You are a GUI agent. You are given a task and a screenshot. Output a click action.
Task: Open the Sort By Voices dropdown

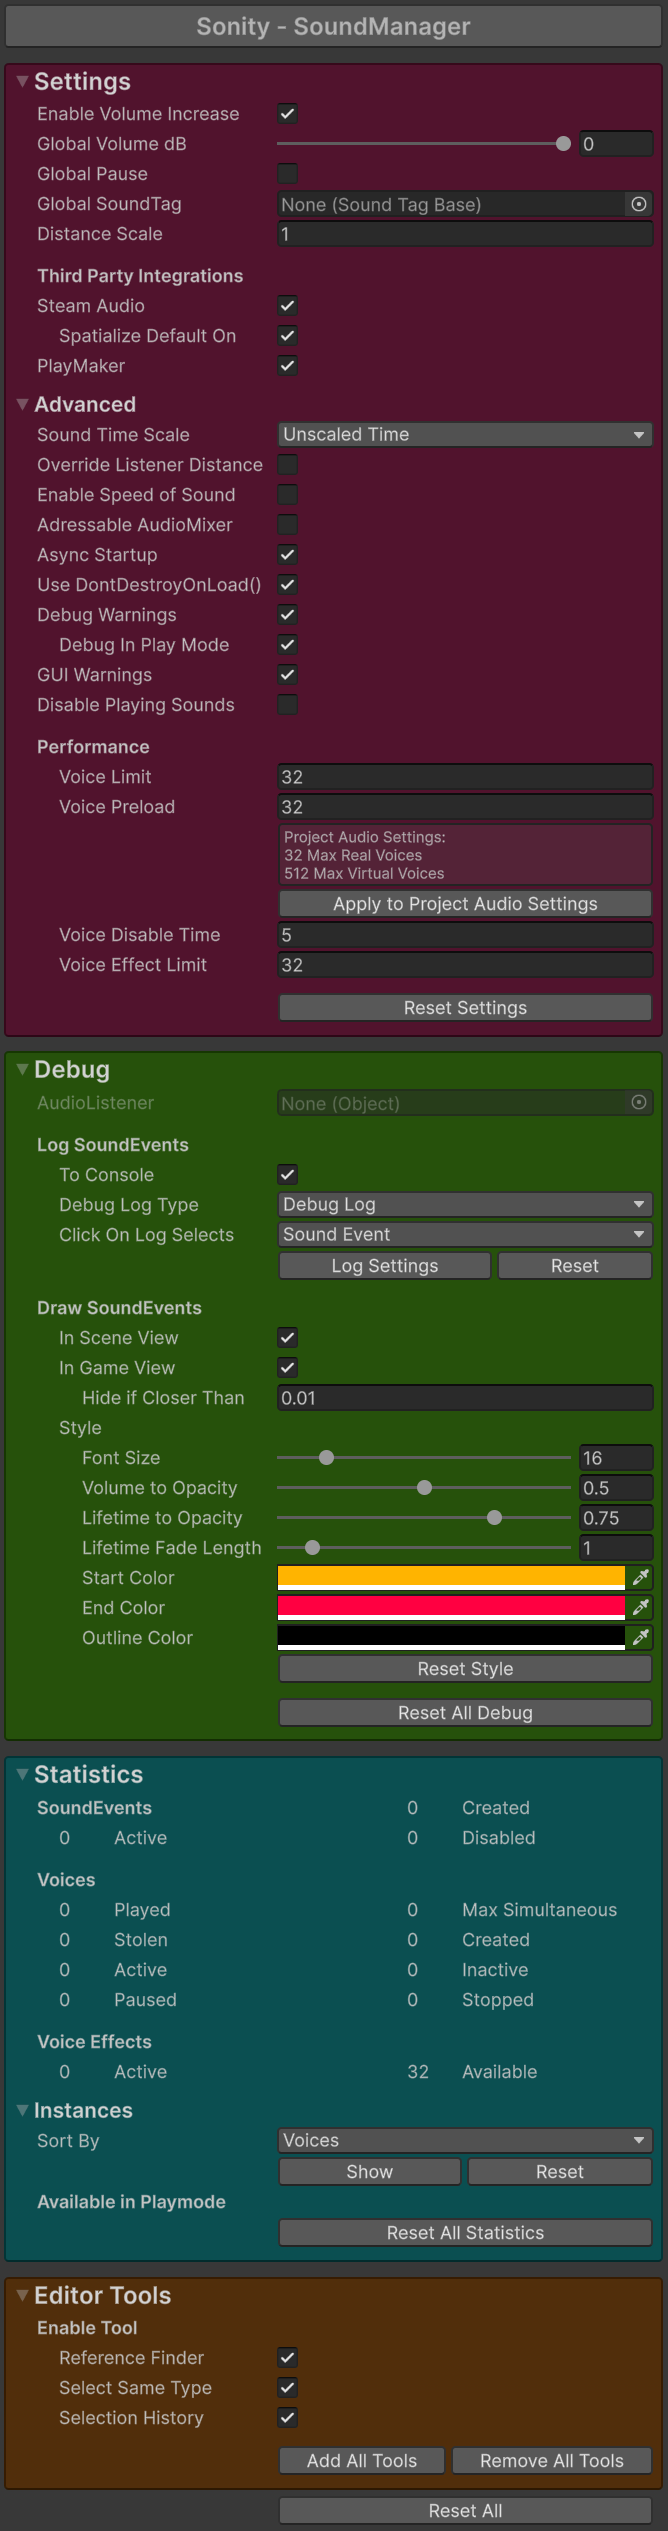(465, 2140)
